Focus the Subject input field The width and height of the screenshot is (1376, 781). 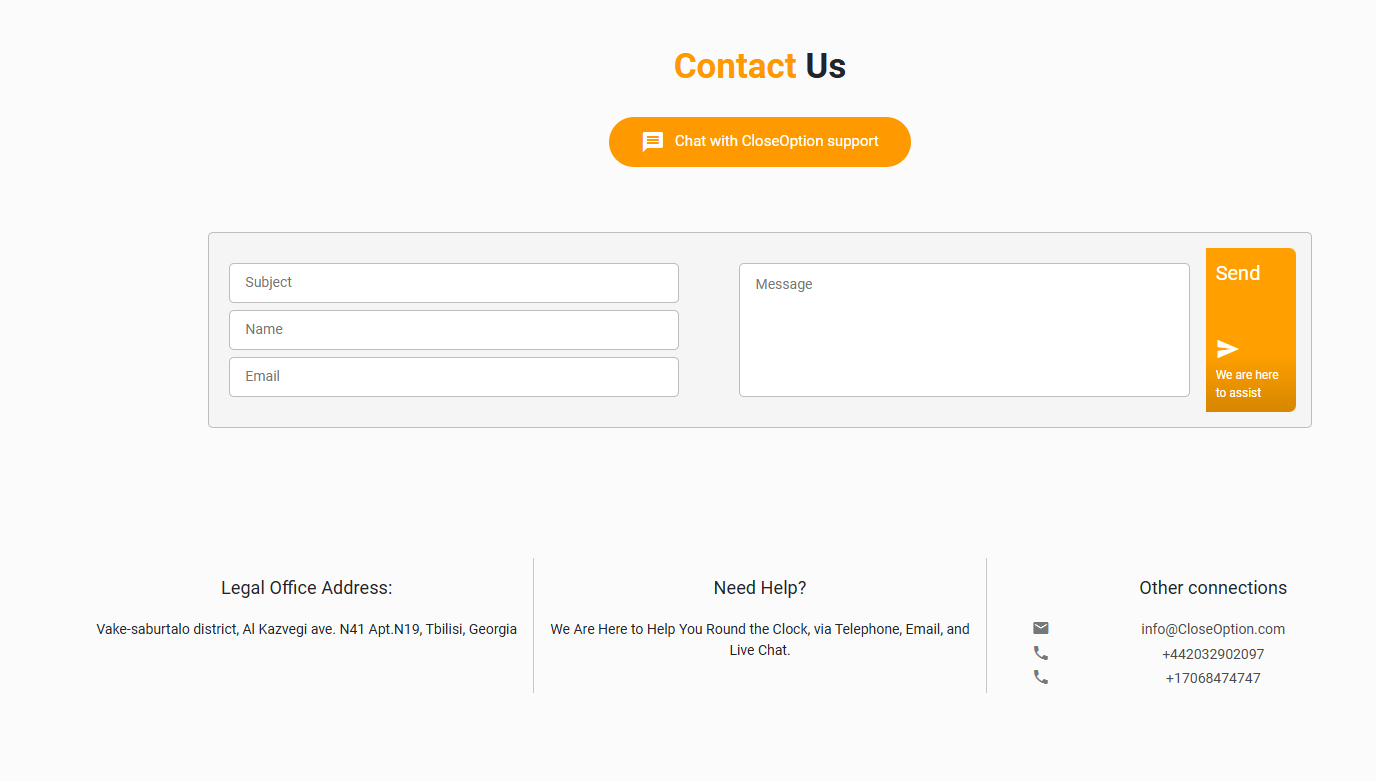(x=454, y=283)
